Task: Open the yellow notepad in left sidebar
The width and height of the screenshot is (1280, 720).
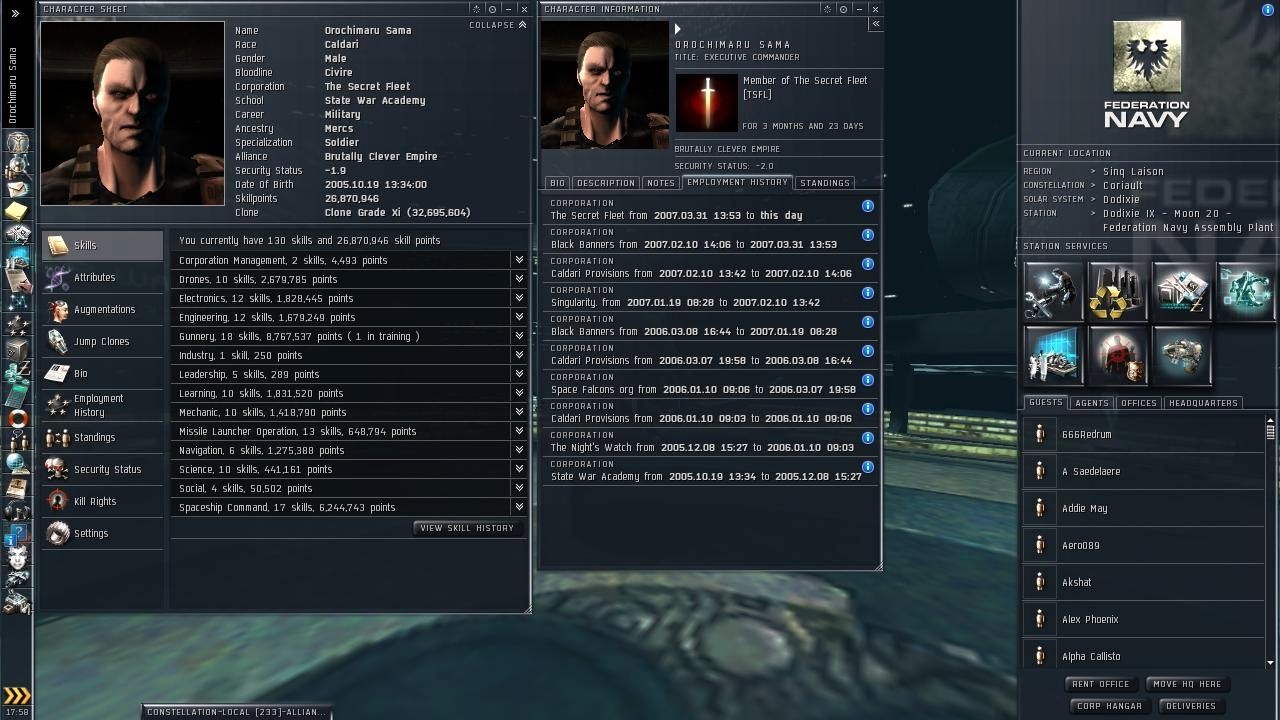Action: [17, 211]
